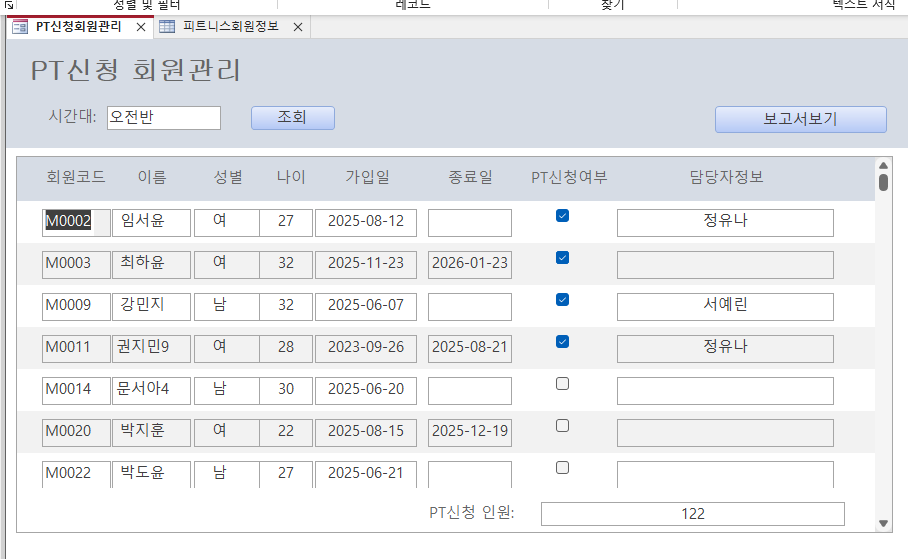Image resolution: width=908 pixels, height=559 pixels.
Task: Toggle the PT신청여부 checkbox for member M0003
Action: [562, 258]
